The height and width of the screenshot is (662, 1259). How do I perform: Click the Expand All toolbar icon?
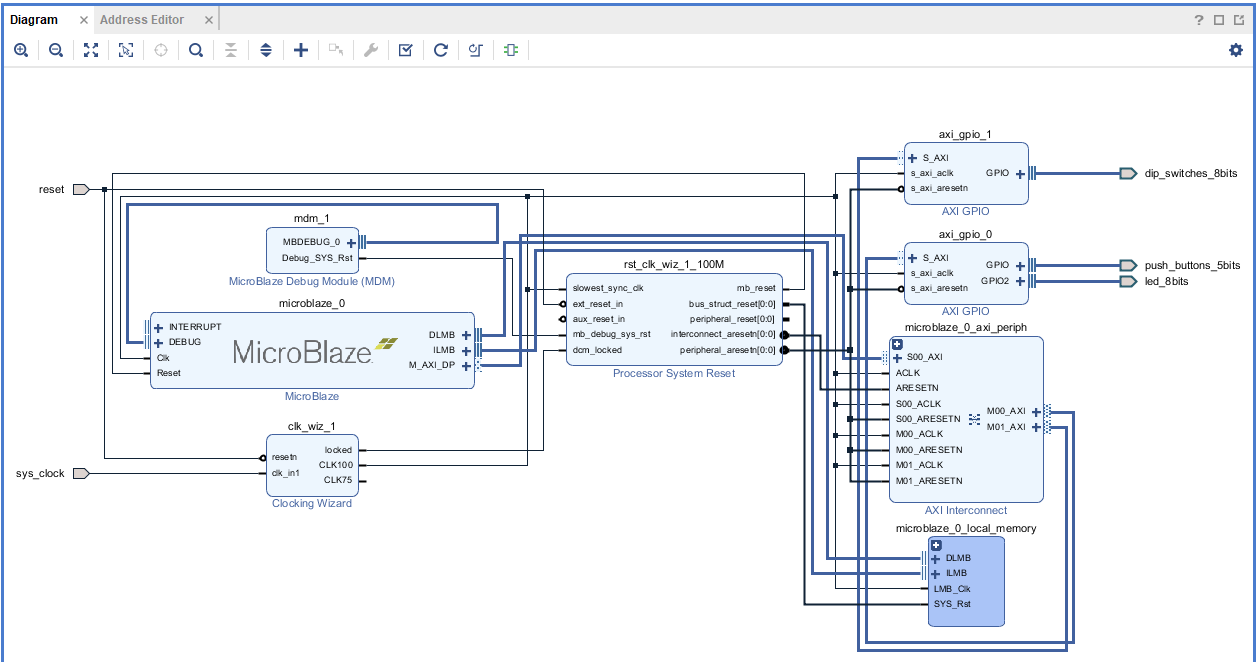coord(266,50)
